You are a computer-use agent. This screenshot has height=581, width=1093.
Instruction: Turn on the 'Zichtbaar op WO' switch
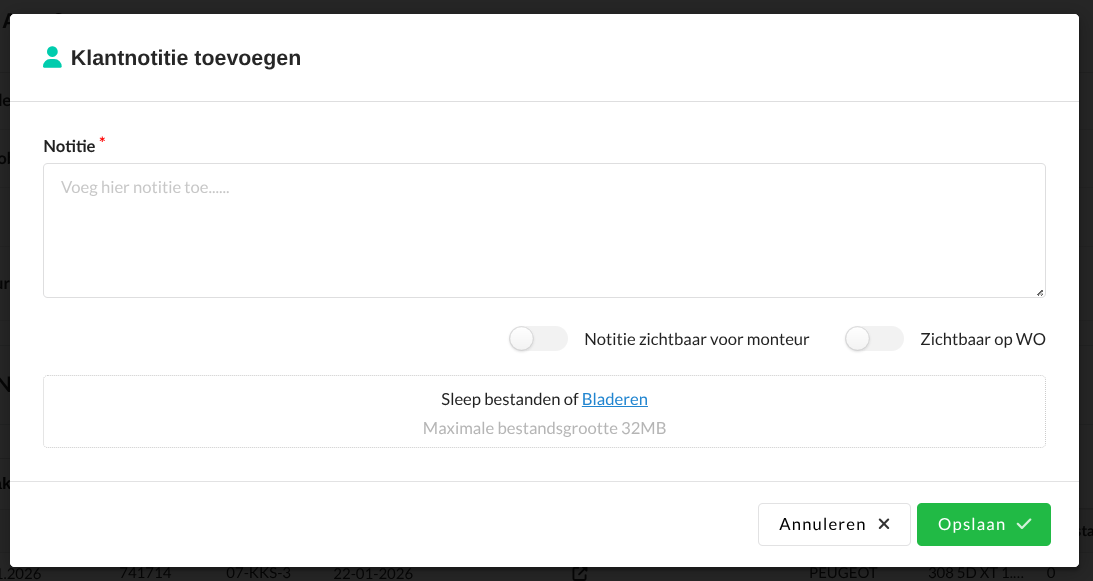click(874, 339)
